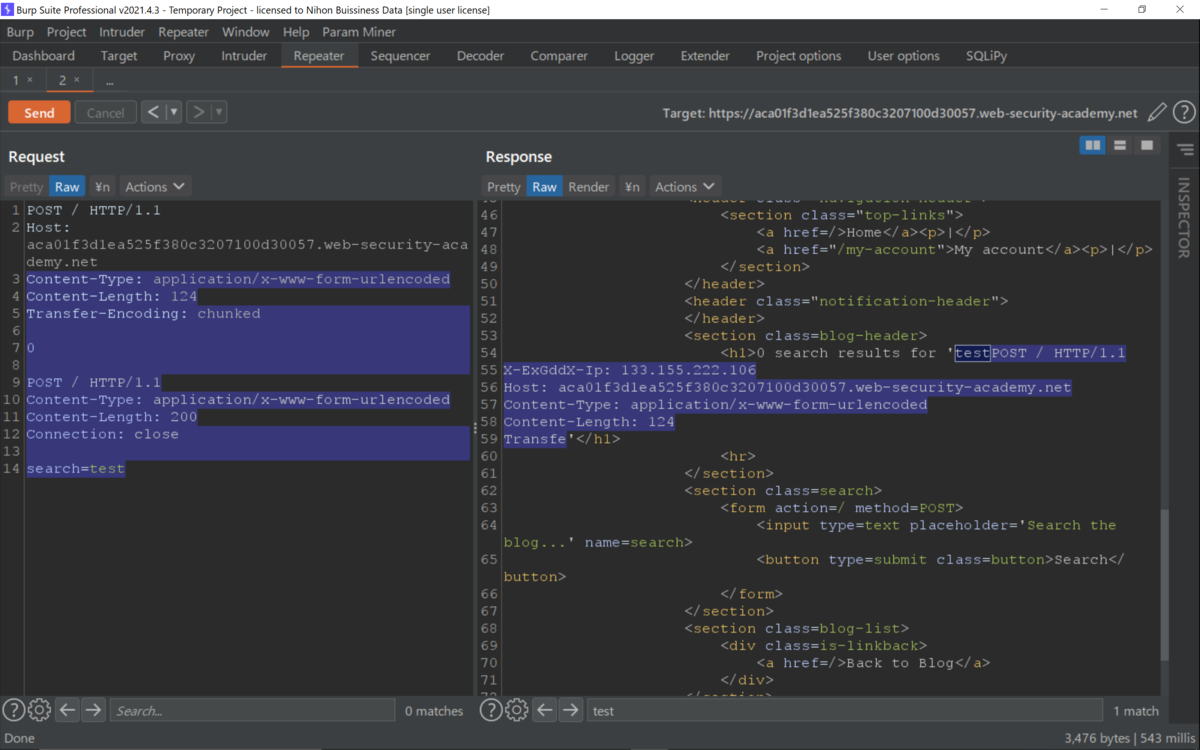Switch to Proxy tab
This screenshot has width=1200, height=750.
pyautogui.click(x=179, y=56)
